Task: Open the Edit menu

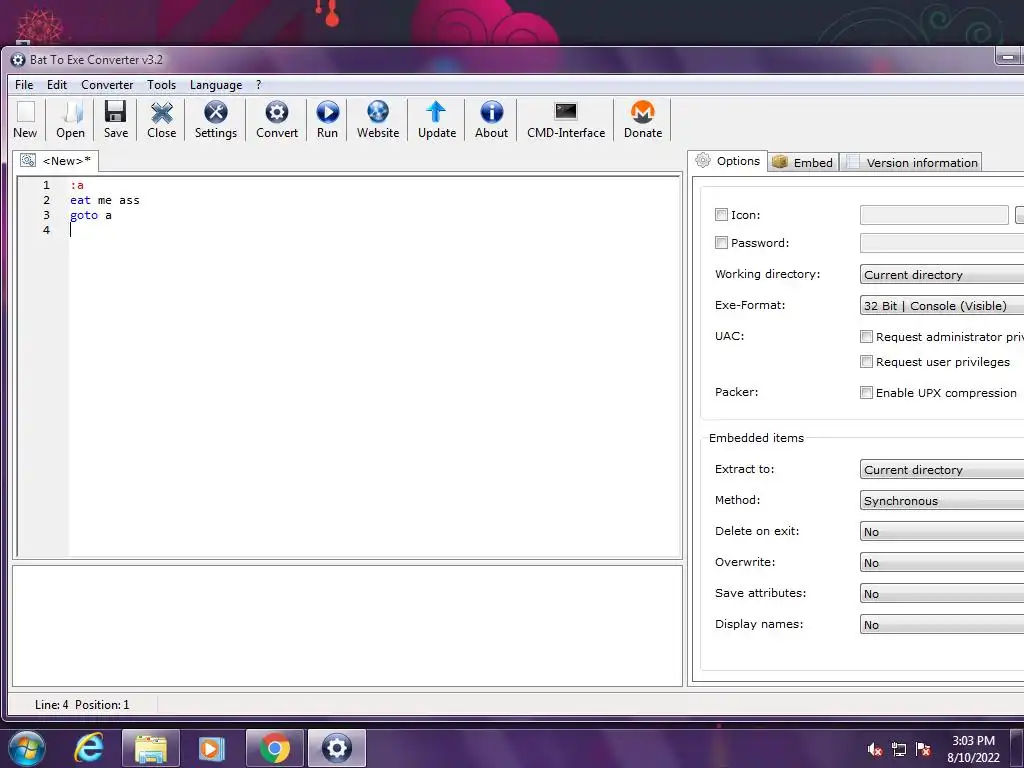Action: click(x=57, y=85)
